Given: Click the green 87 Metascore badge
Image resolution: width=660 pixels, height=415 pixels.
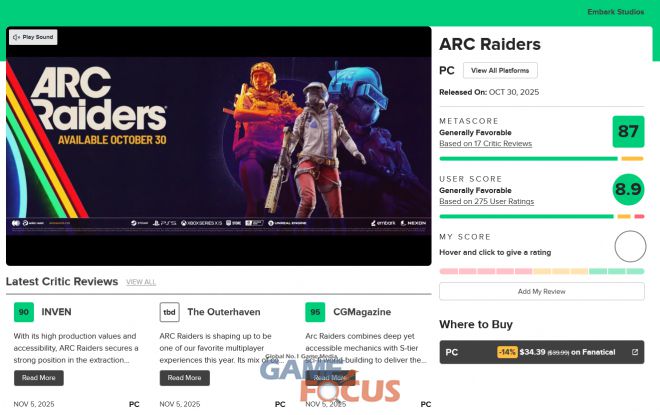Looking at the screenshot, I should click(x=628, y=131).
